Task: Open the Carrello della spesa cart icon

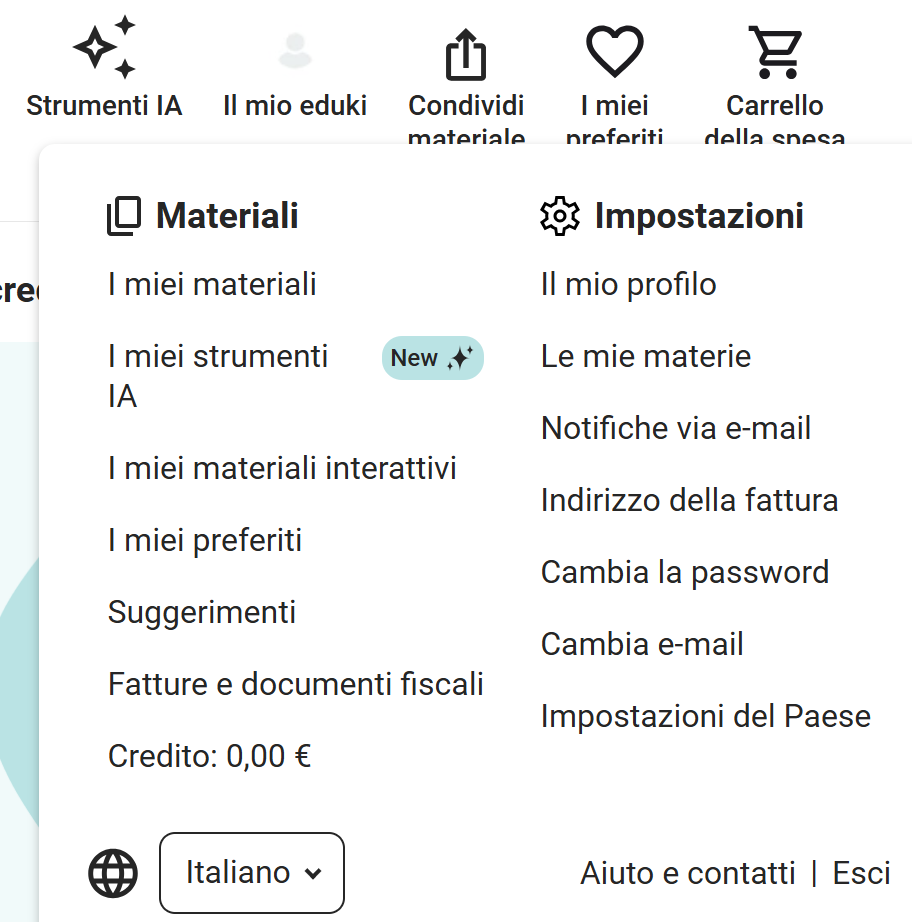Action: 775,52
